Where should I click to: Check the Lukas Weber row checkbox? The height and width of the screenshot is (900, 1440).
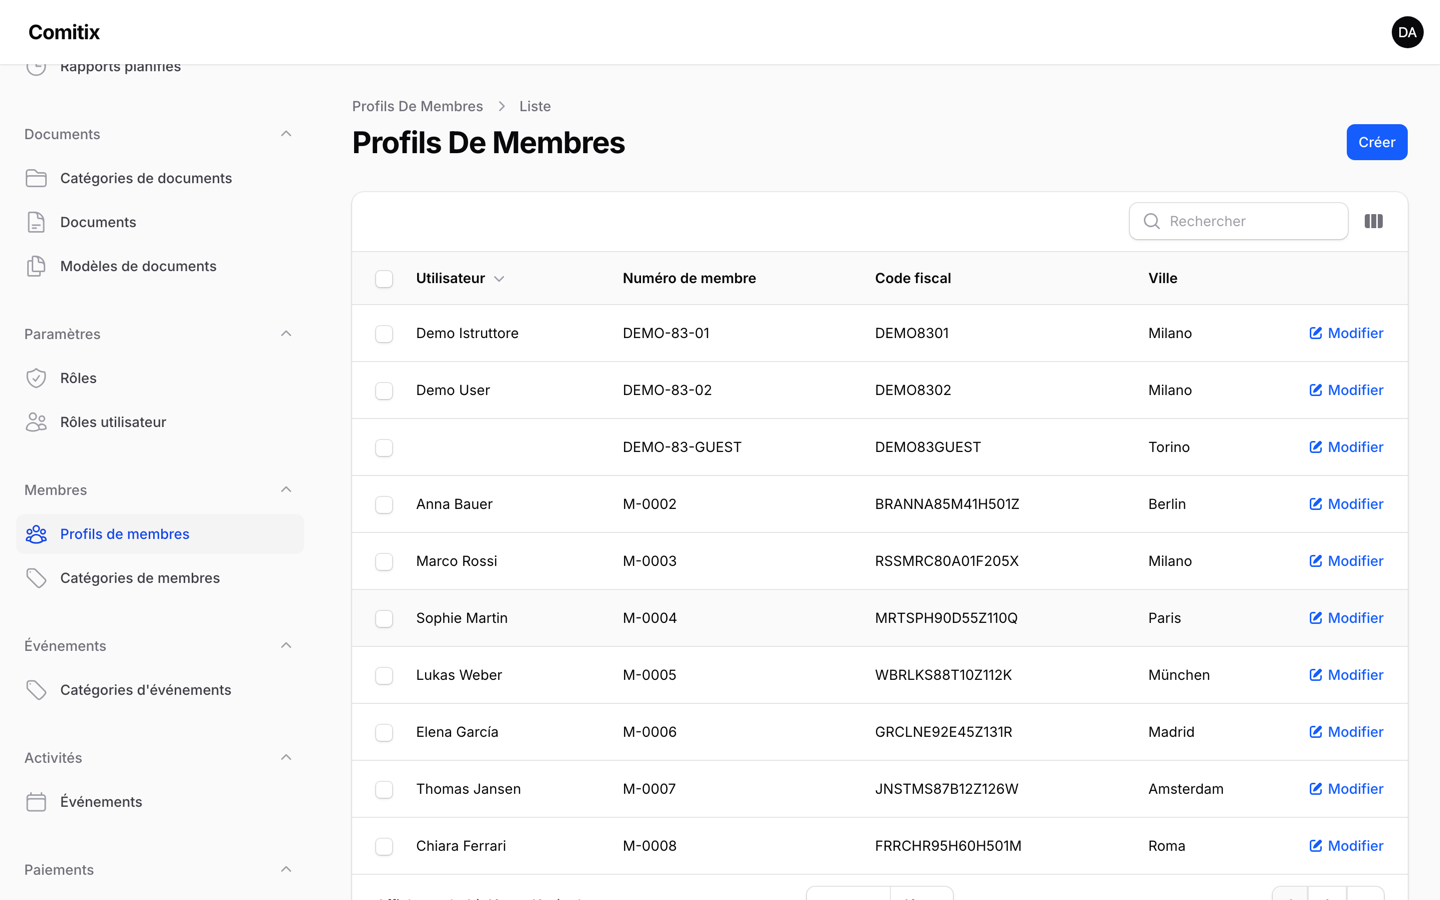coord(384,676)
